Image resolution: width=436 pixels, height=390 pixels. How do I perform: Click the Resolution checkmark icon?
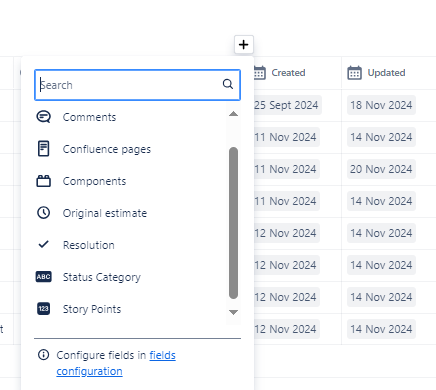[x=43, y=244]
